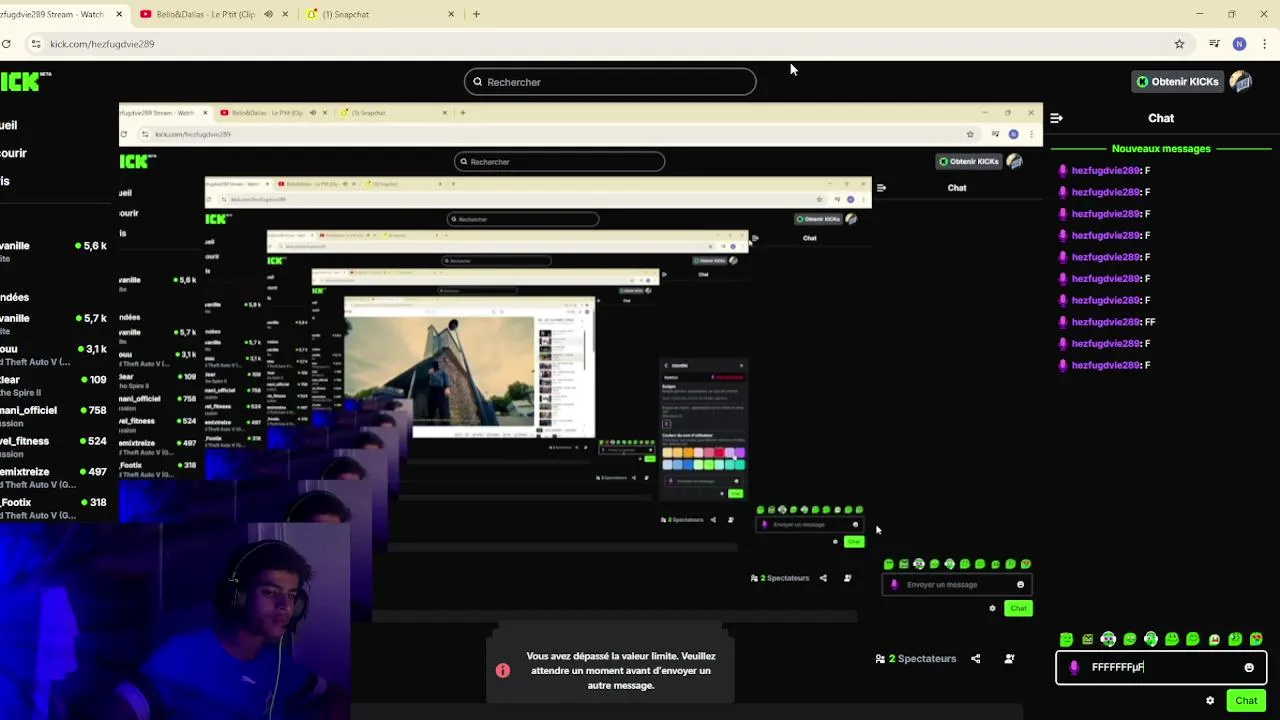The width and height of the screenshot is (1280, 720).
Task: Click the red error icon in the toast
Action: click(503, 670)
